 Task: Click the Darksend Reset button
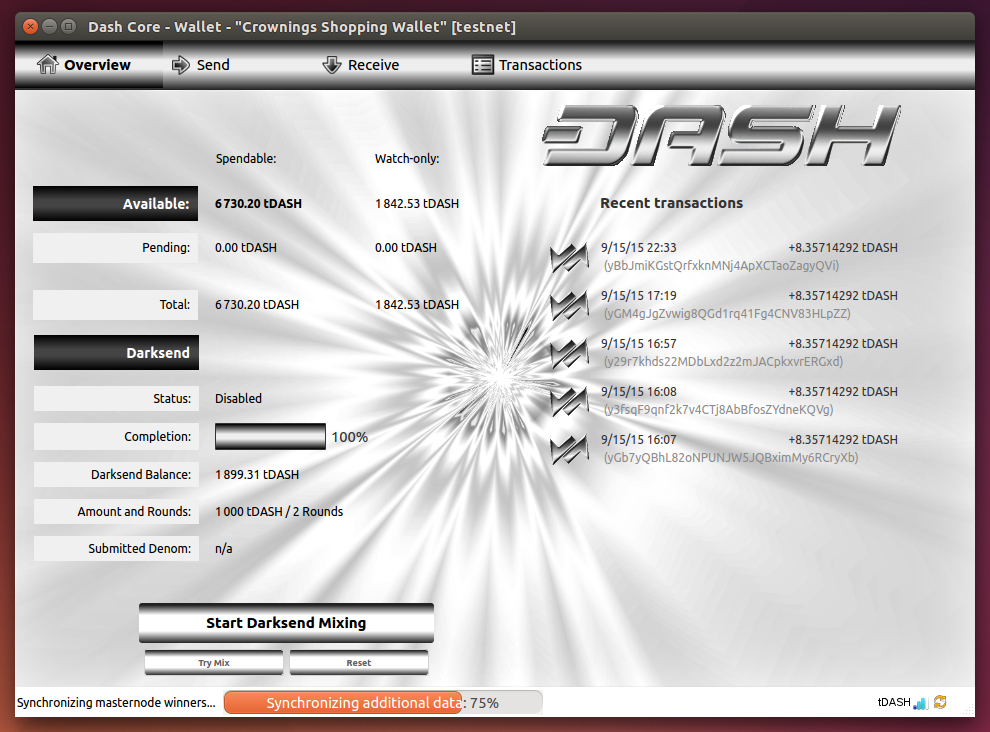click(x=359, y=663)
